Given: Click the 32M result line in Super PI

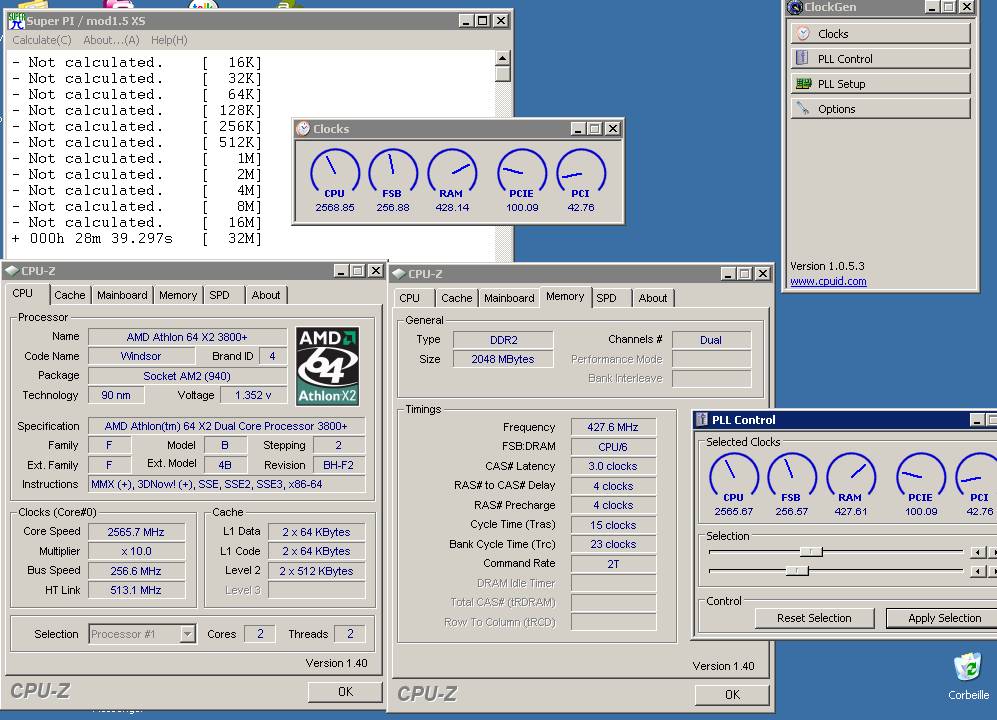Looking at the screenshot, I should click(x=137, y=239).
